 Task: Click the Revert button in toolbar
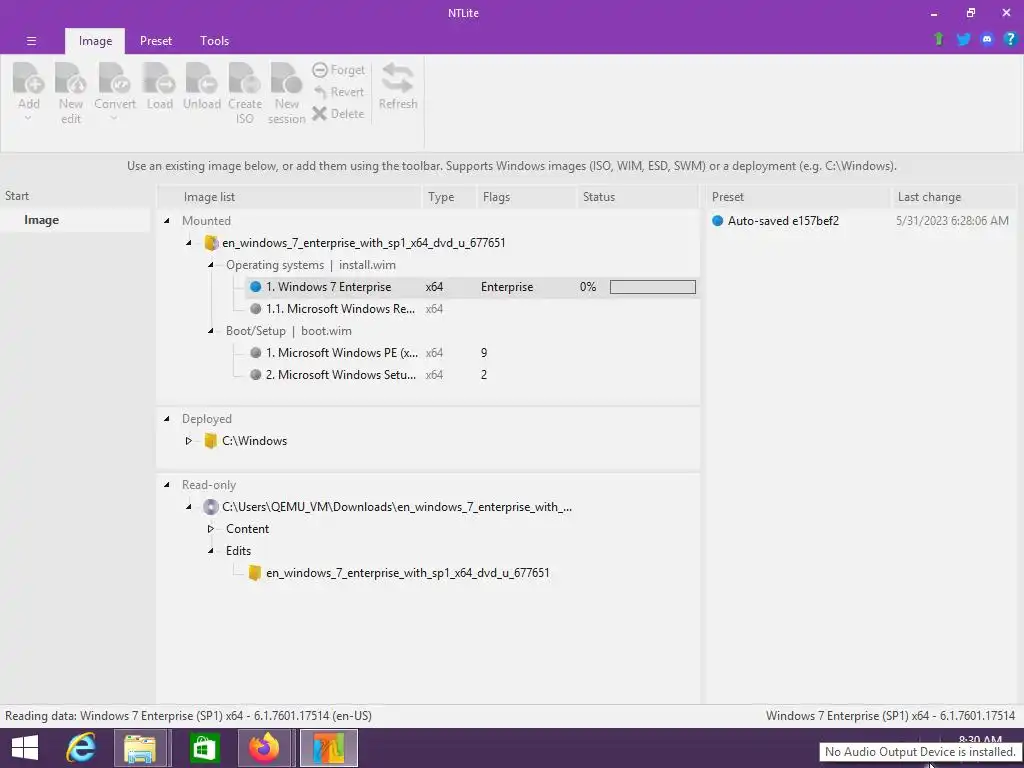[x=338, y=92]
